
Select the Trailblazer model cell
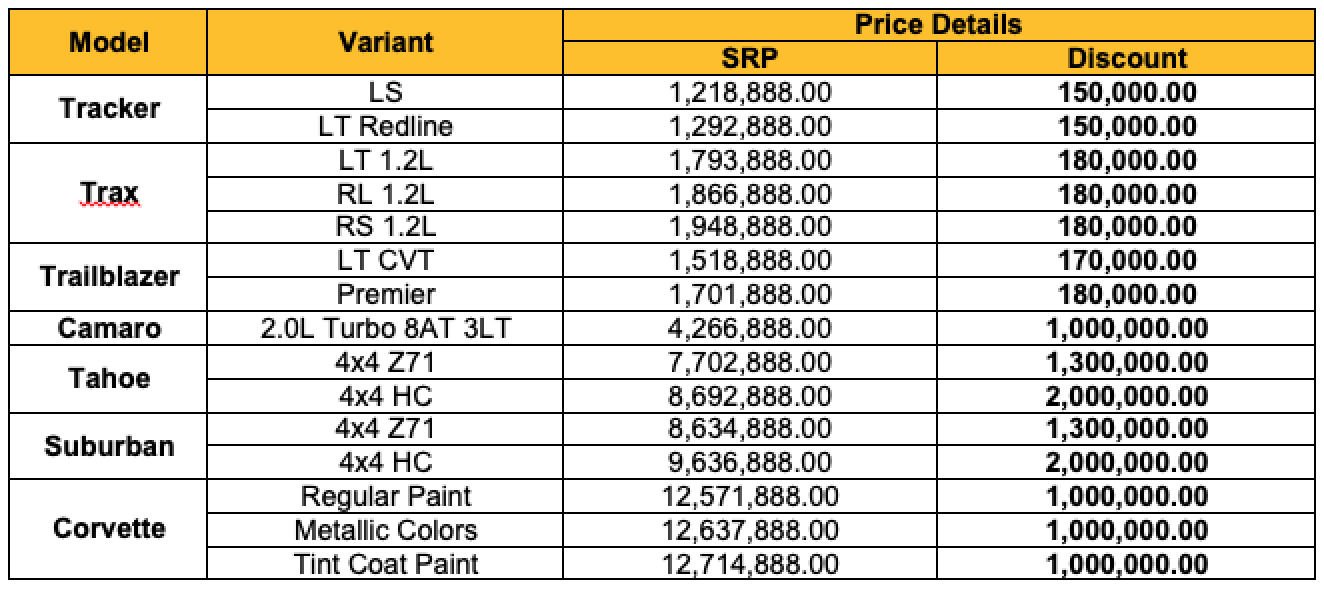(x=109, y=276)
